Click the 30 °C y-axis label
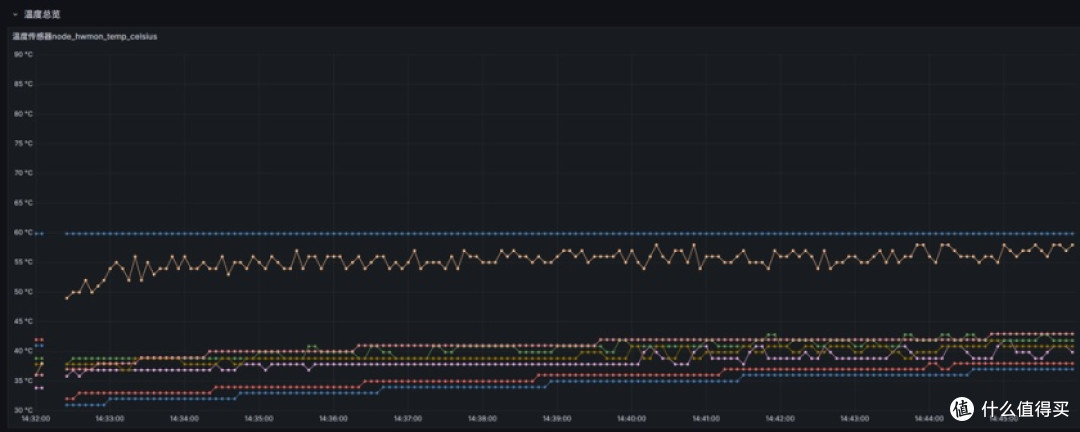Image resolution: width=1080 pixels, height=432 pixels. pyautogui.click(x=23, y=411)
